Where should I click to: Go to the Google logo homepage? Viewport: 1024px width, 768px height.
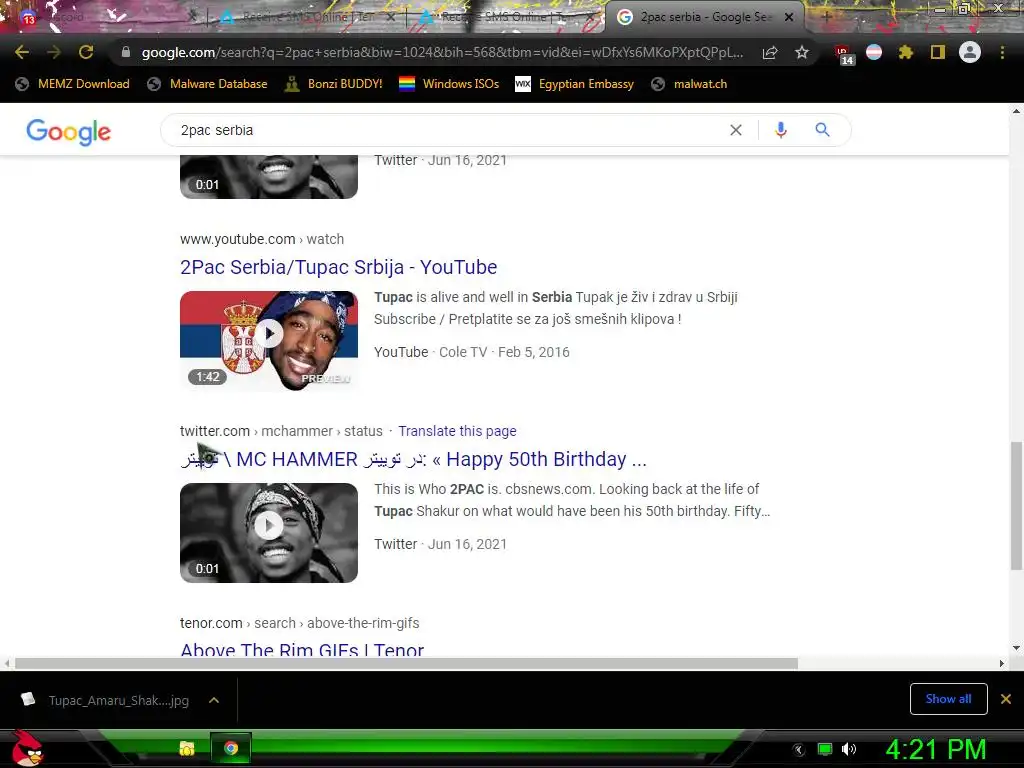tap(69, 132)
